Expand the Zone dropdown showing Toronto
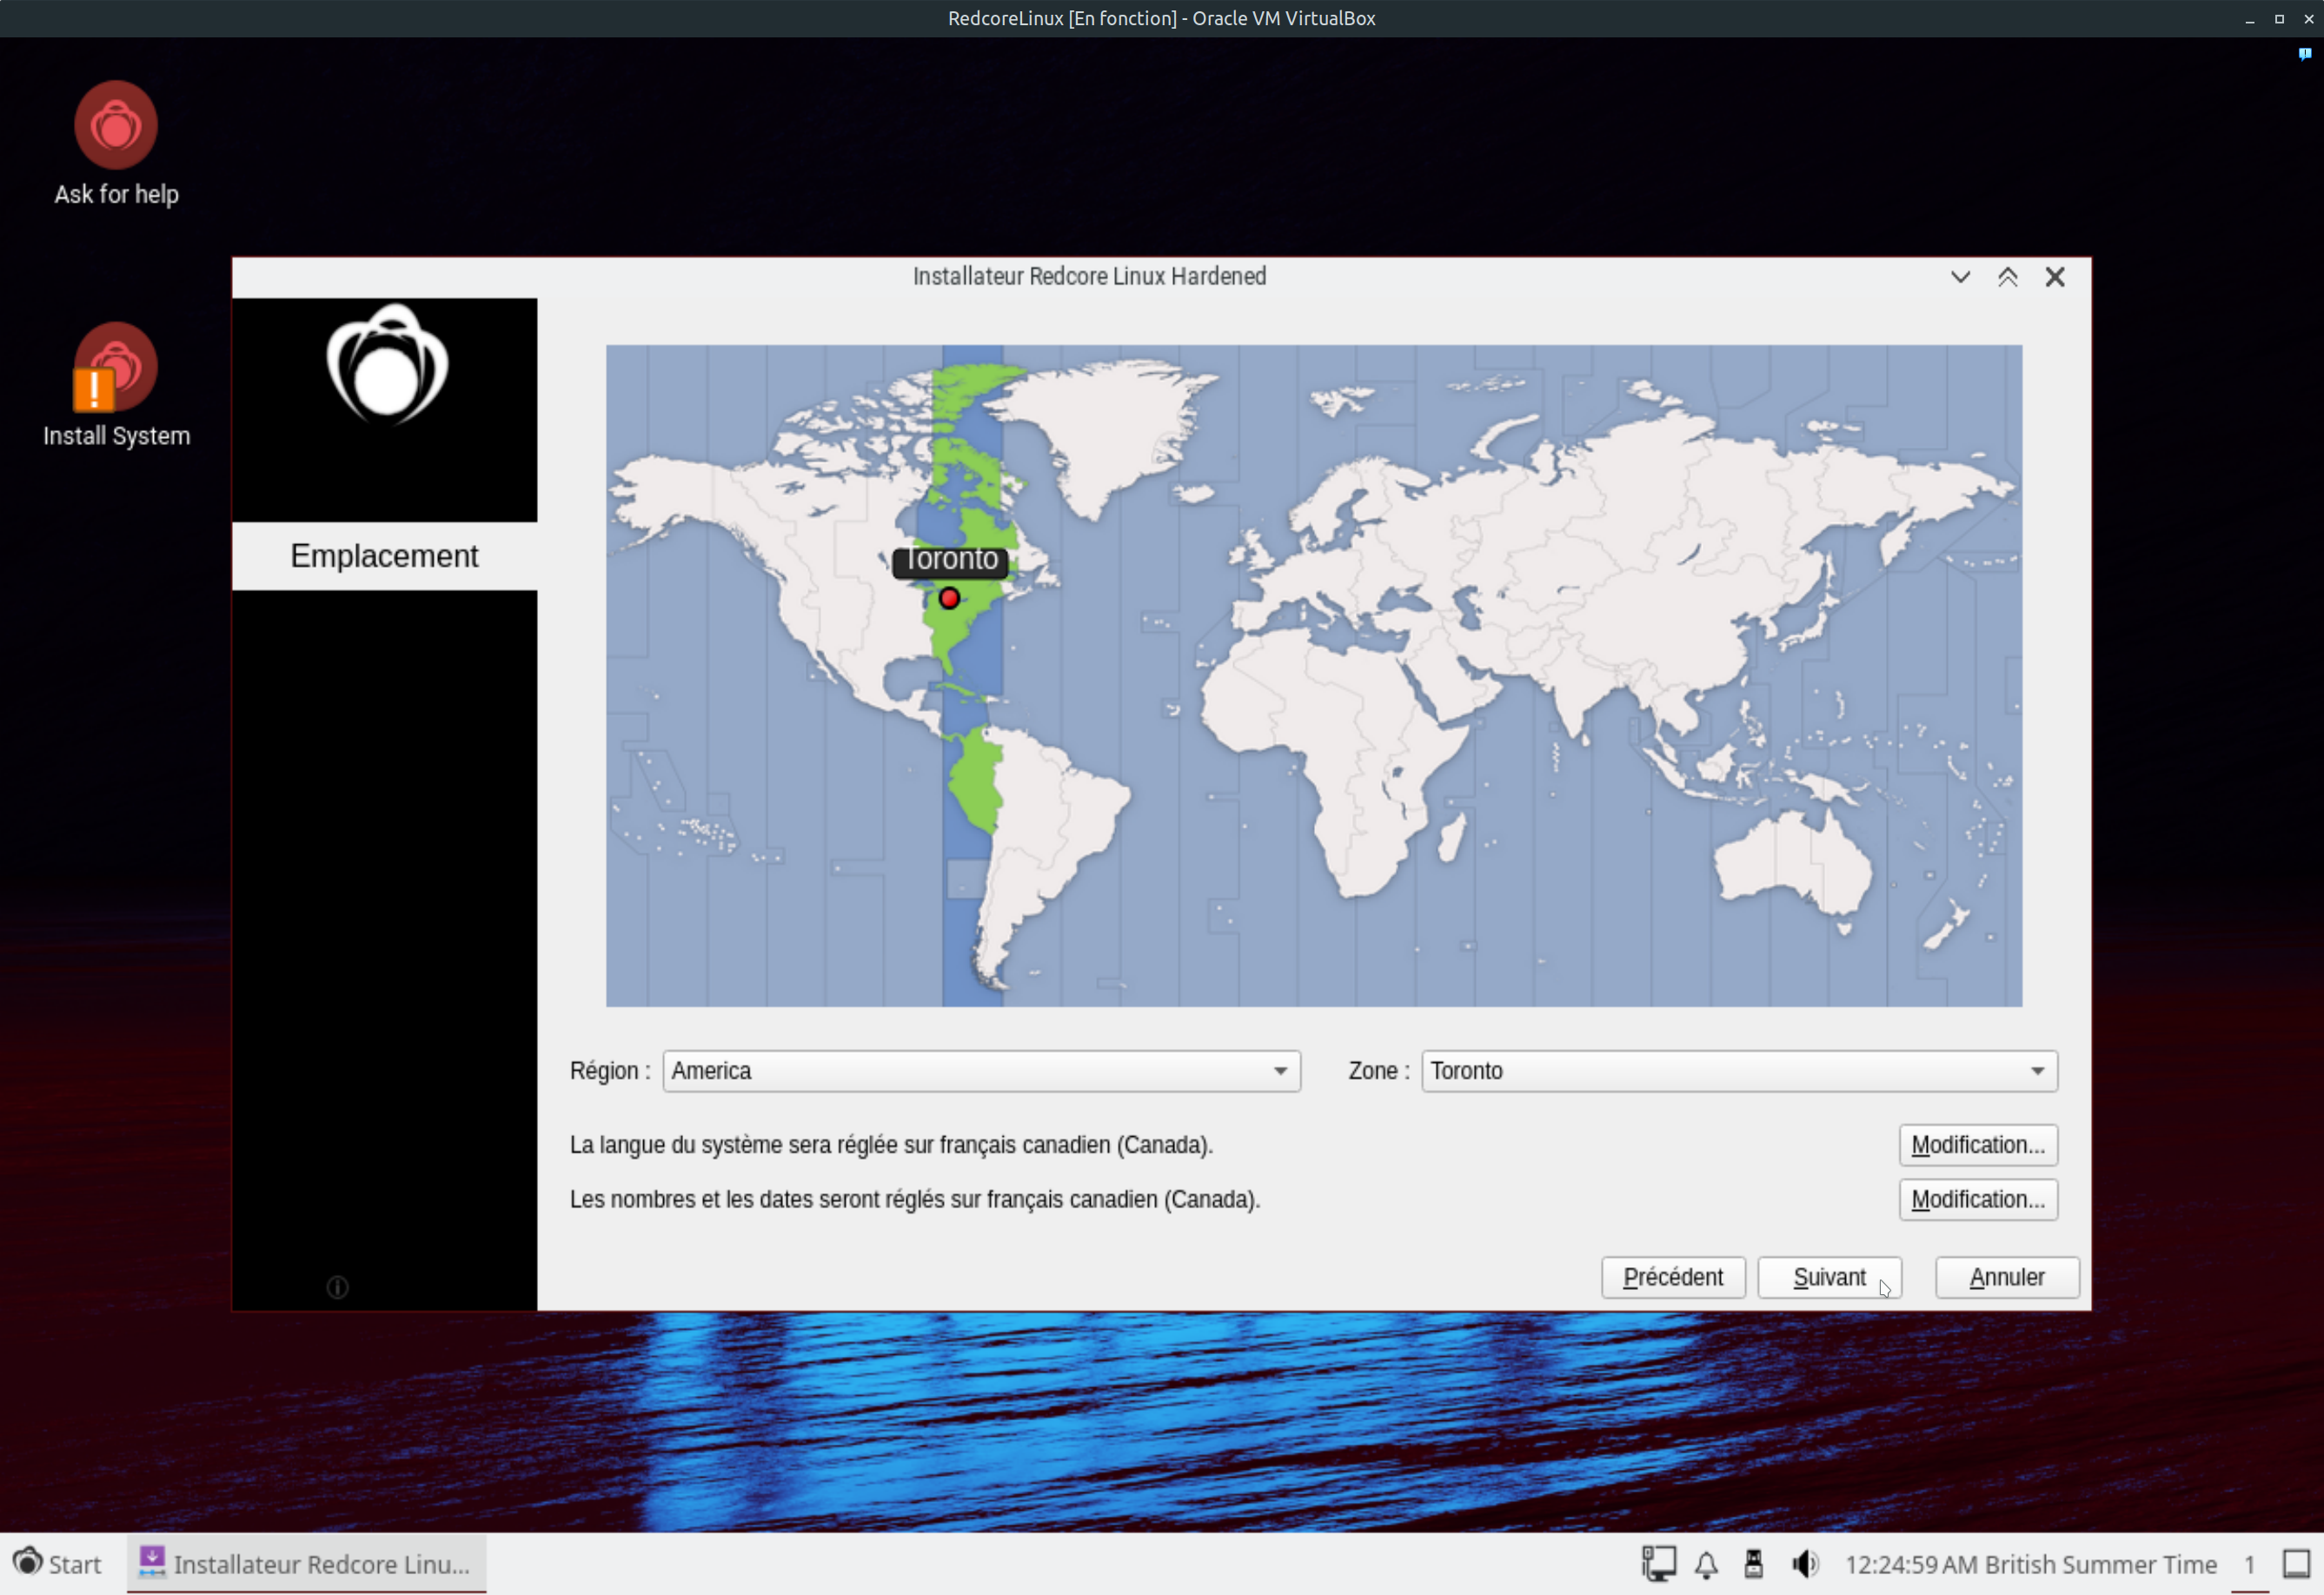Screen dimensions: 2324x1595 point(1739,1071)
